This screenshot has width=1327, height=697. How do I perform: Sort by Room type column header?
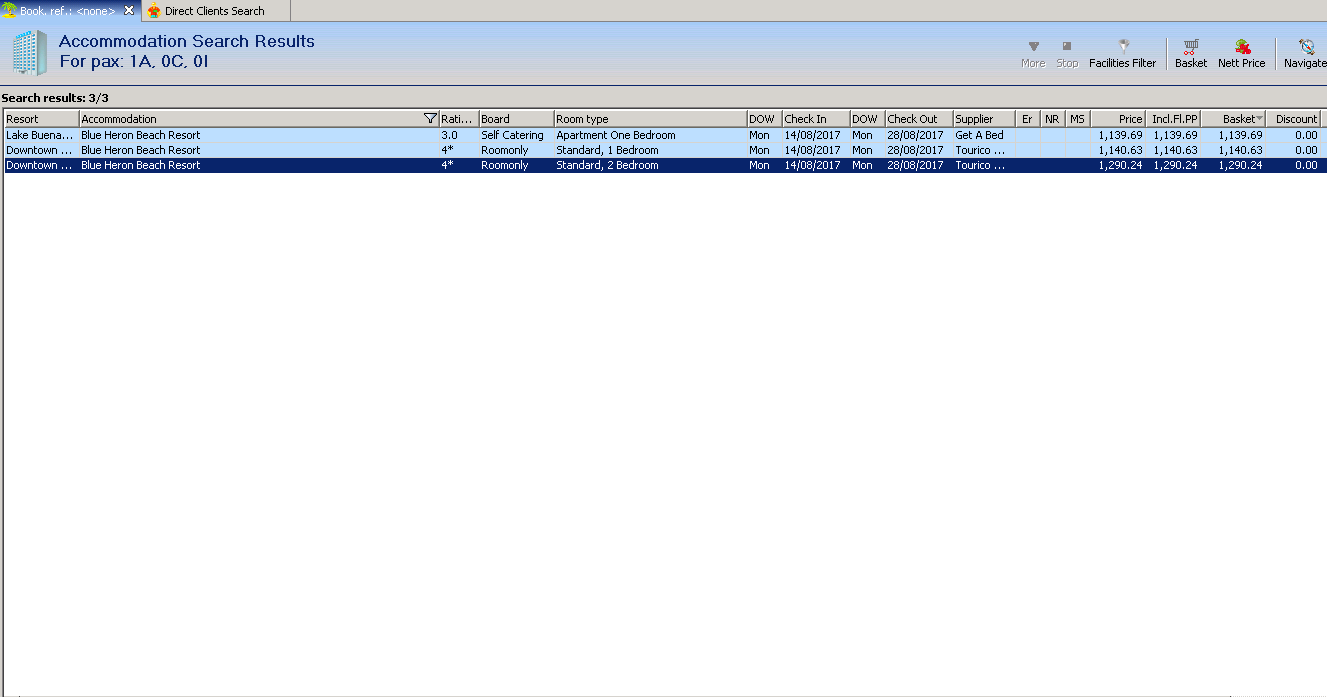(650, 119)
